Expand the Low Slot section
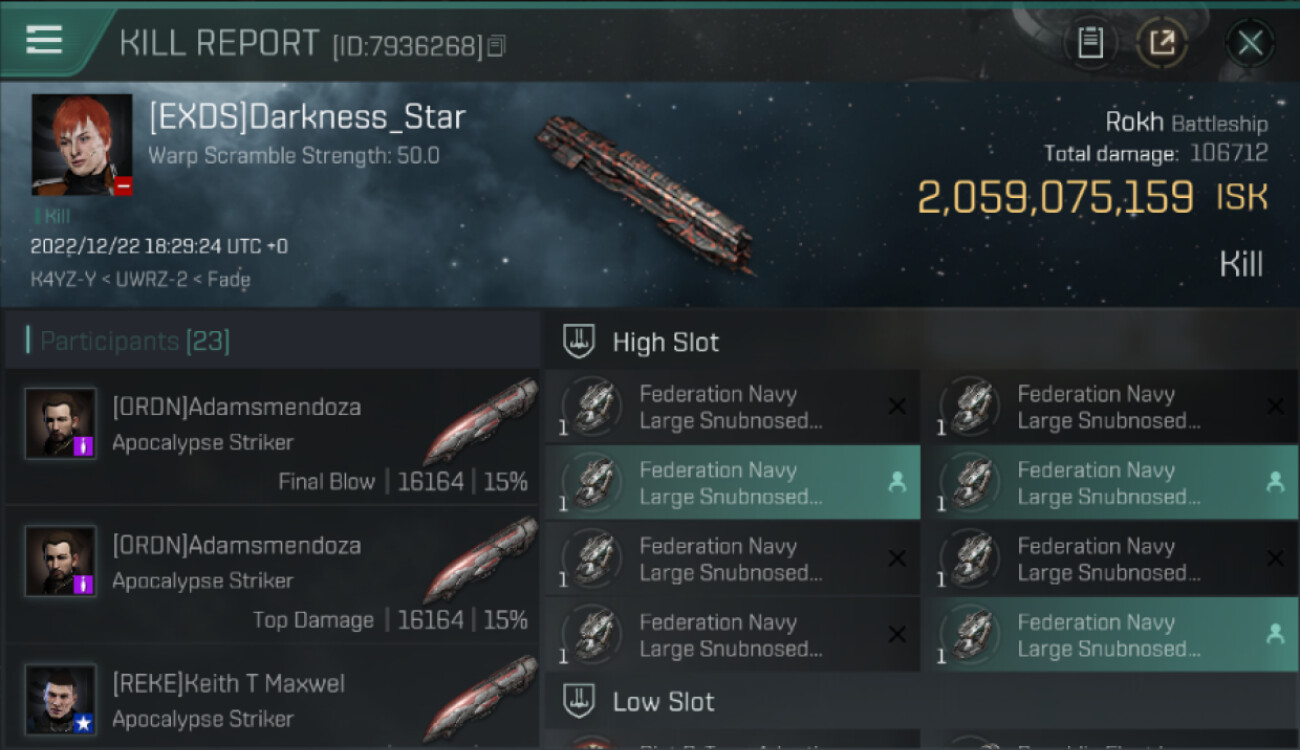Image resolution: width=1300 pixels, height=750 pixels. 663,702
